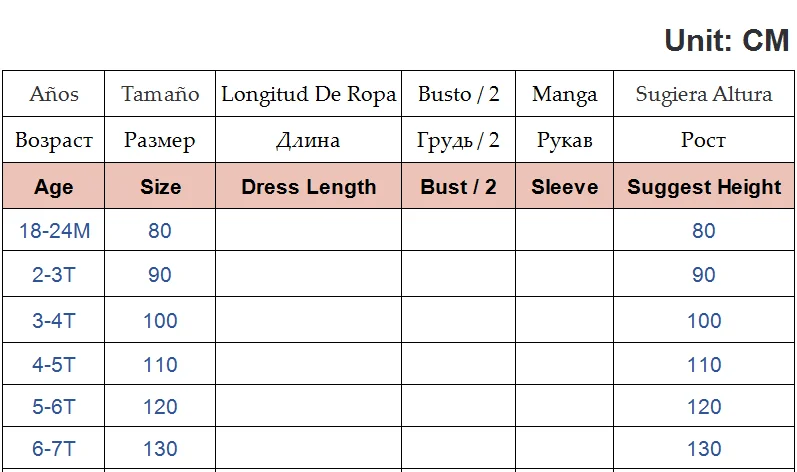
Task: Select the "Возраст" header cell
Action: [54, 140]
